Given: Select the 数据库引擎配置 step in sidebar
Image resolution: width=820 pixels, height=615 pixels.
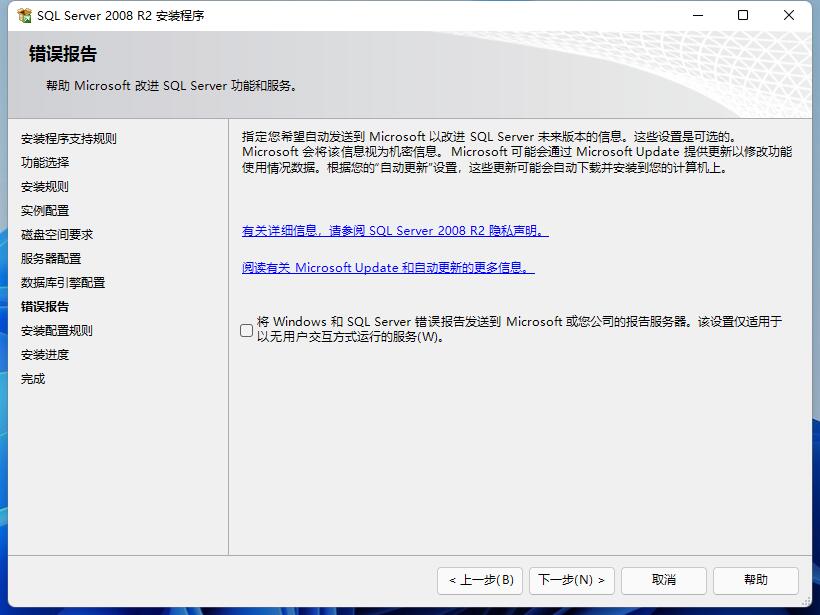Looking at the screenshot, I should (63, 283).
